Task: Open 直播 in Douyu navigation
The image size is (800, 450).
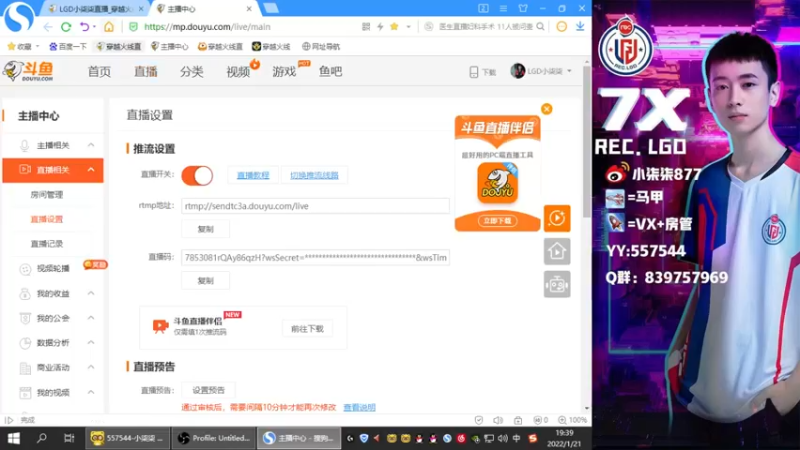Action: [145, 71]
